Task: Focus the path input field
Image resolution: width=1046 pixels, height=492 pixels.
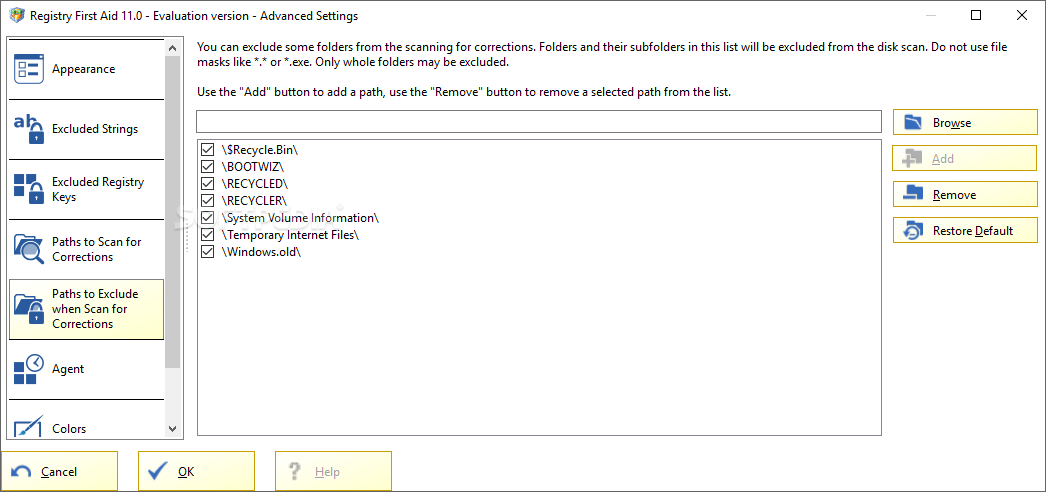Action: (539, 122)
